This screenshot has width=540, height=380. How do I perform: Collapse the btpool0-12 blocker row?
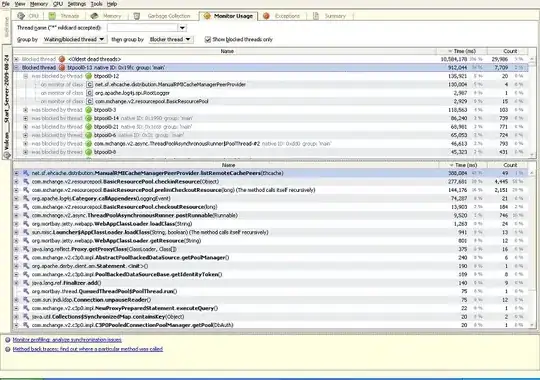pos(25,76)
